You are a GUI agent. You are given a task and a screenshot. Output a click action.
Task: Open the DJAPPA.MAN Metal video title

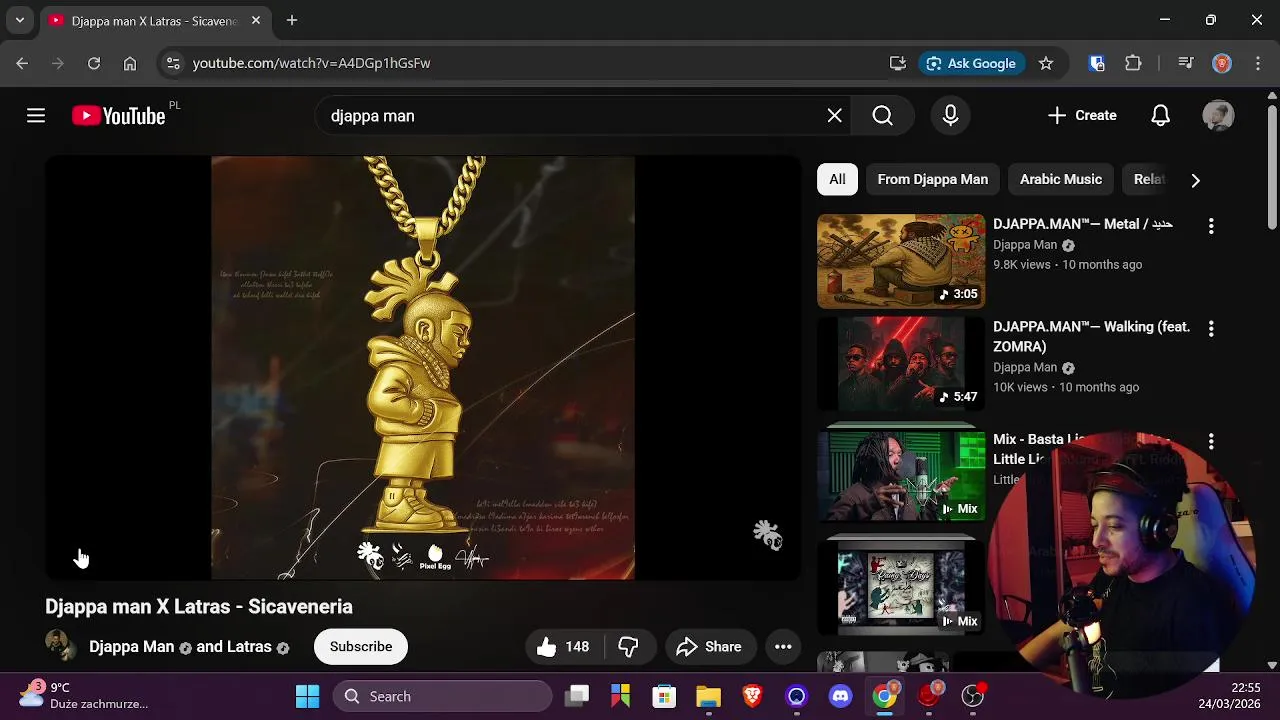coord(1082,225)
